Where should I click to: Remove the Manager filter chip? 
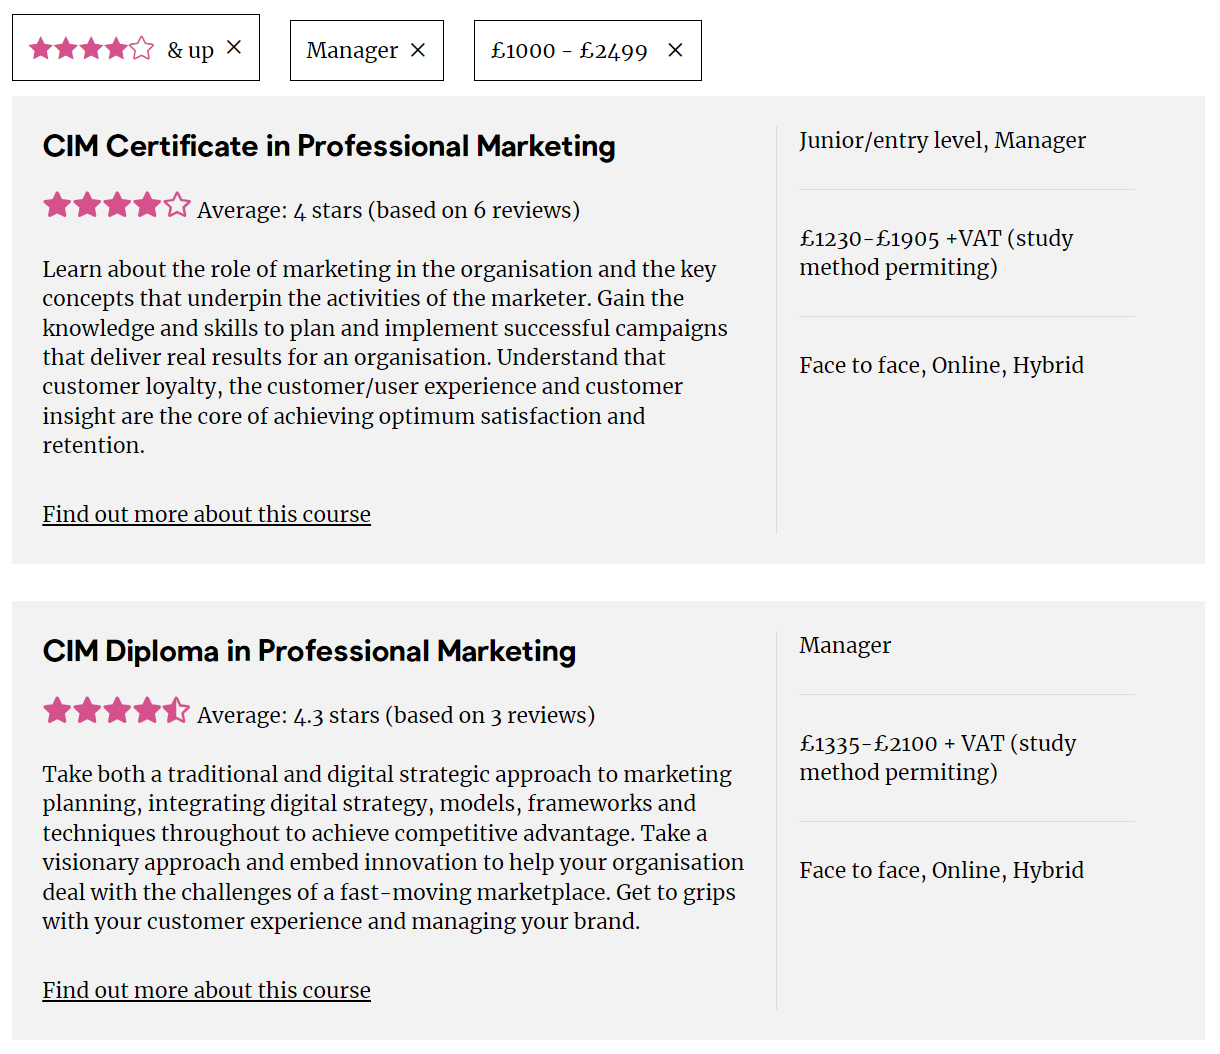click(x=418, y=50)
